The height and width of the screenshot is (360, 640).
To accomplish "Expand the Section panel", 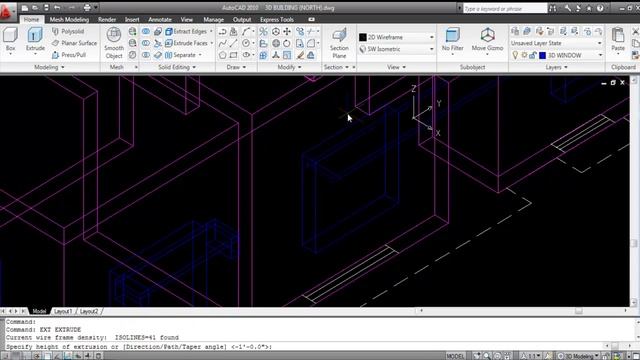I will [x=336, y=67].
